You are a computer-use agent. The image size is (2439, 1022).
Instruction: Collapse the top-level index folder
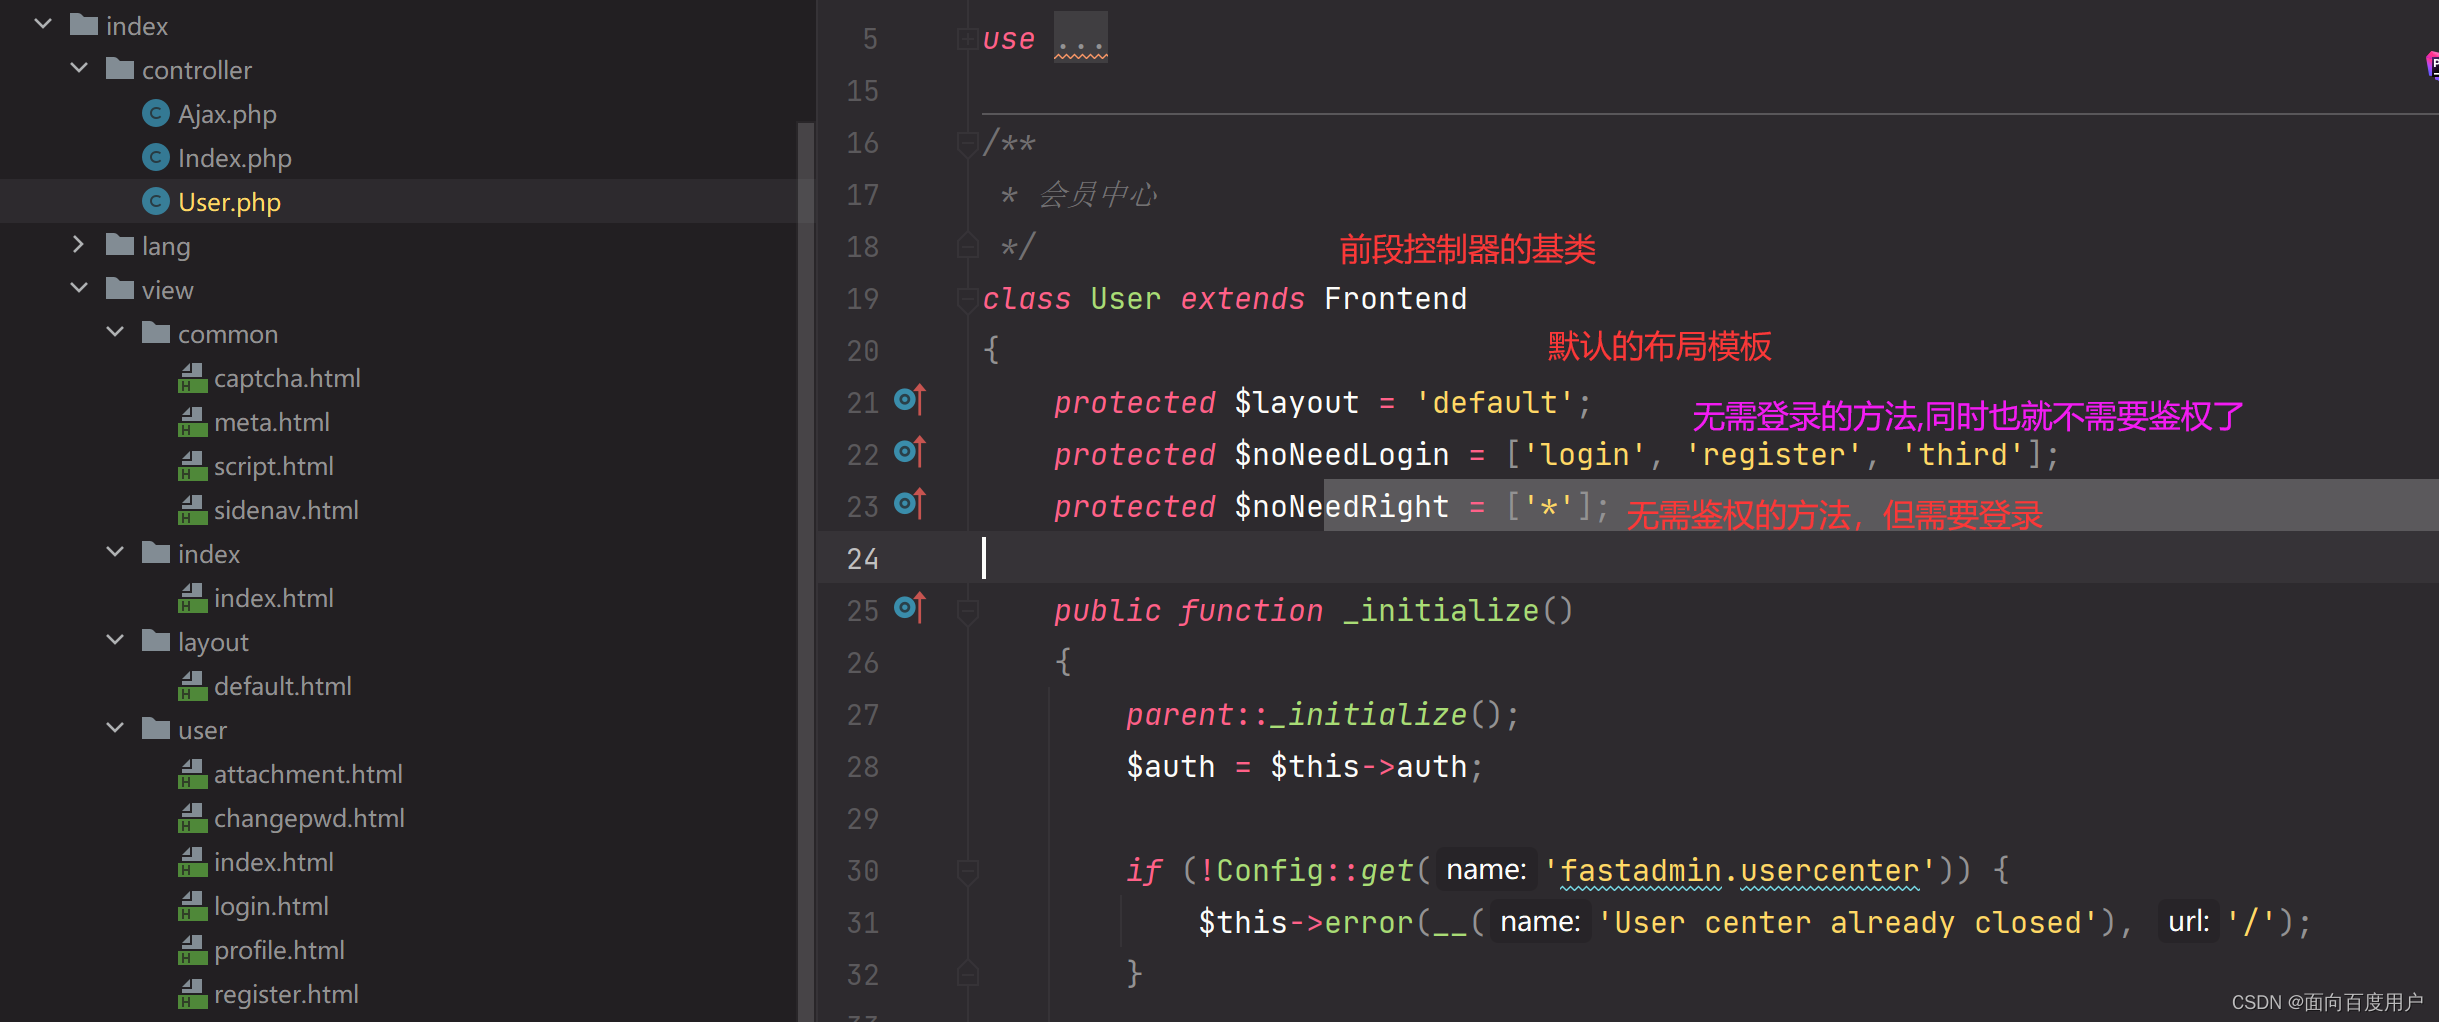coord(43,24)
